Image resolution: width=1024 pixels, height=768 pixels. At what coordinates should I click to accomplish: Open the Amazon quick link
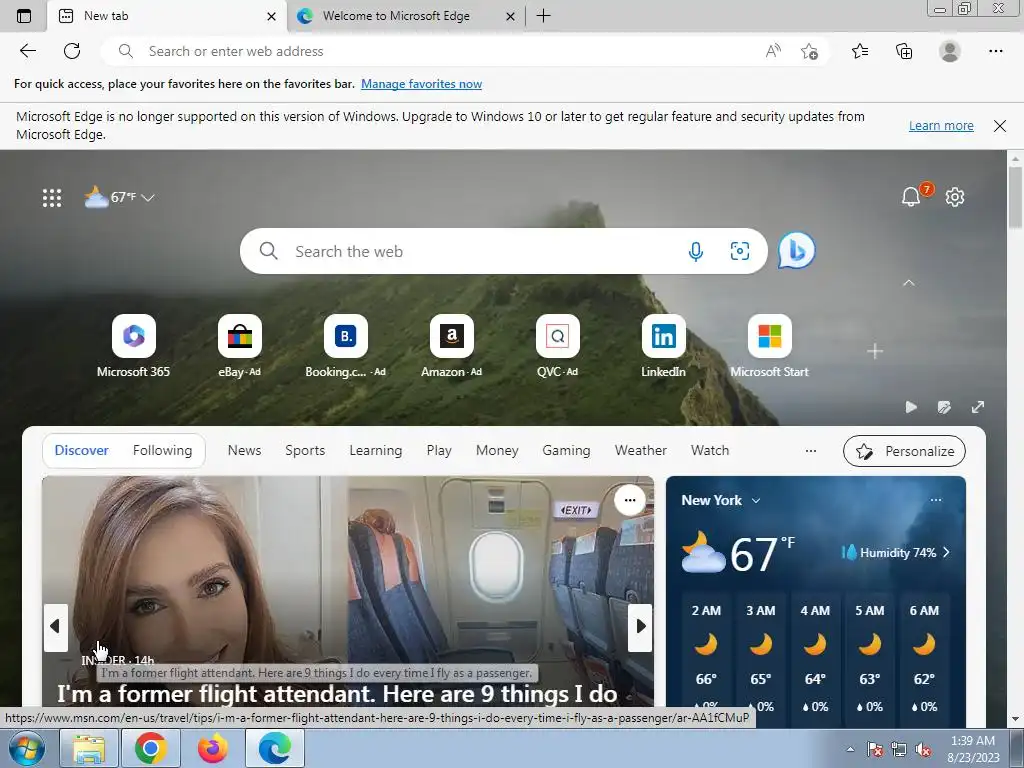click(451, 346)
